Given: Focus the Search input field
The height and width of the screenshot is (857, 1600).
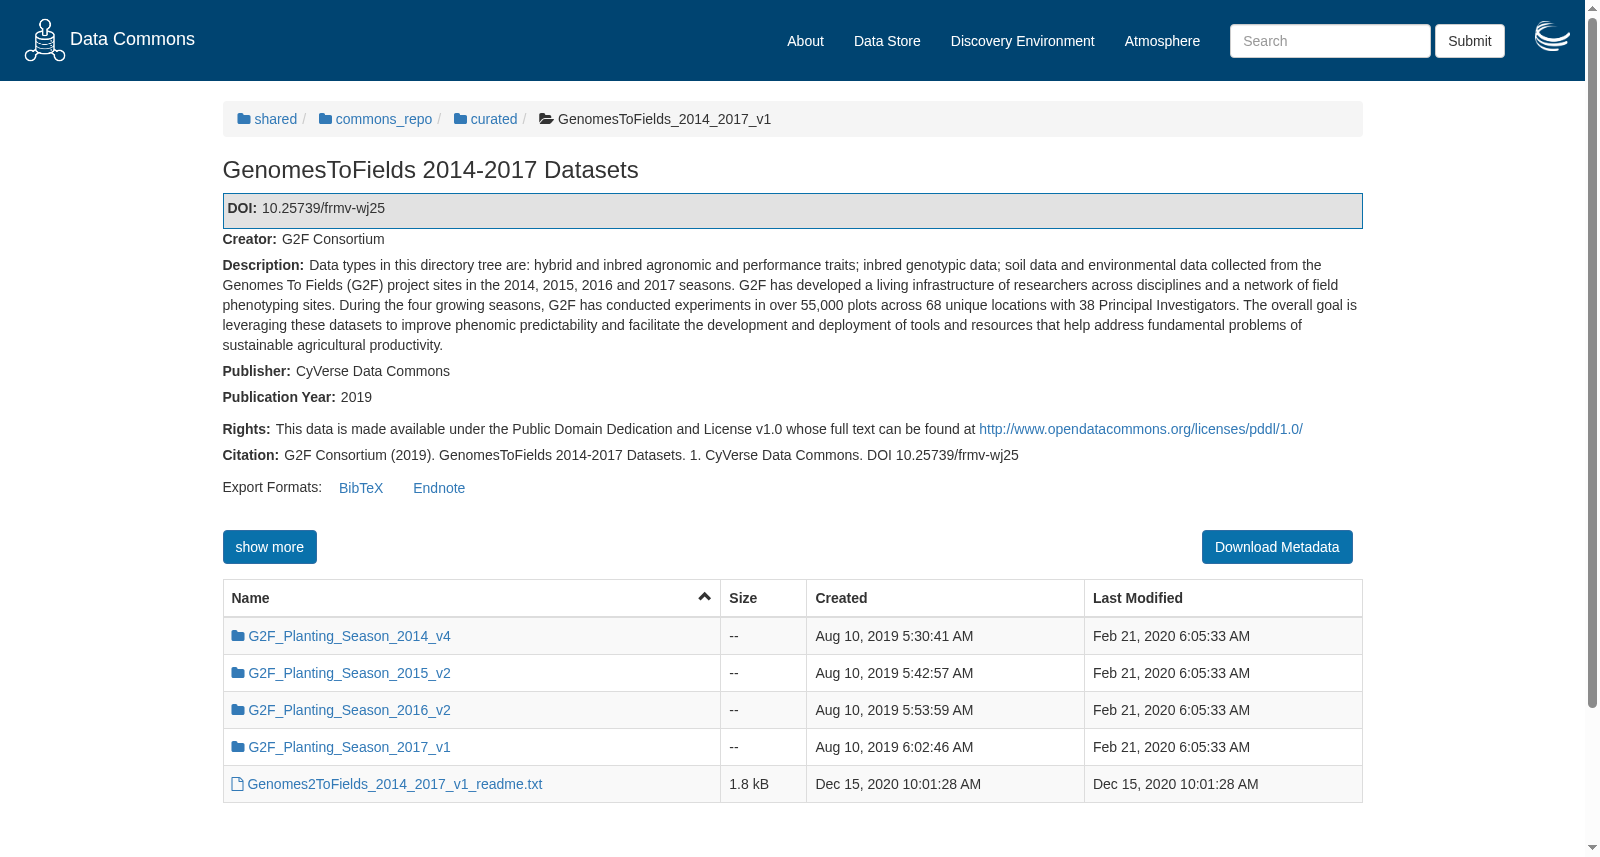Looking at the screenshot, I should tap(1330, 41).
